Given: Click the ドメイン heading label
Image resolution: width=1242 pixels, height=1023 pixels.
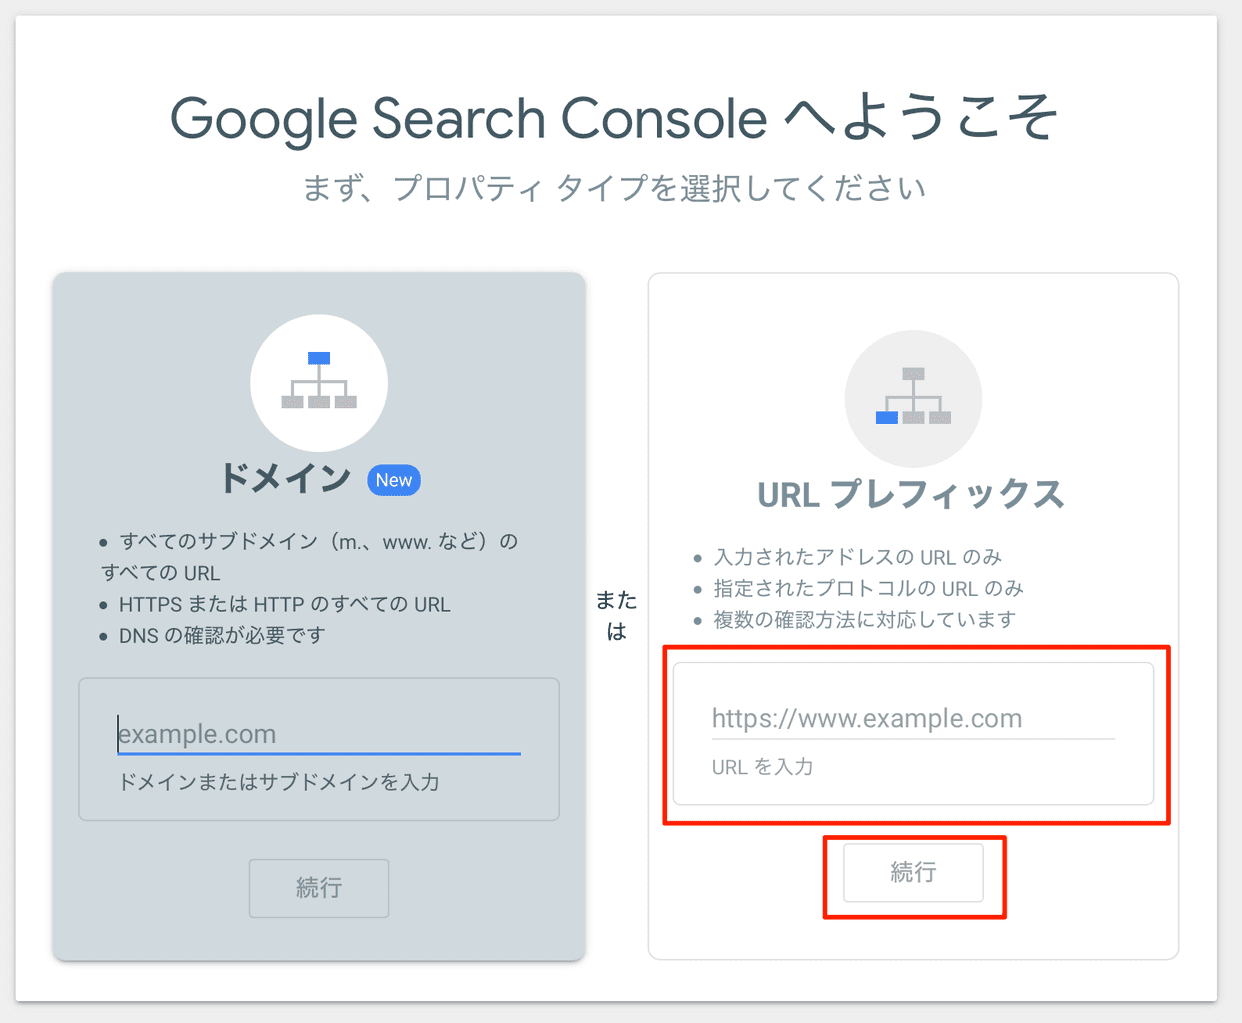Looking at the screenshot, I should pyautogui.click(x=286, y=480).
